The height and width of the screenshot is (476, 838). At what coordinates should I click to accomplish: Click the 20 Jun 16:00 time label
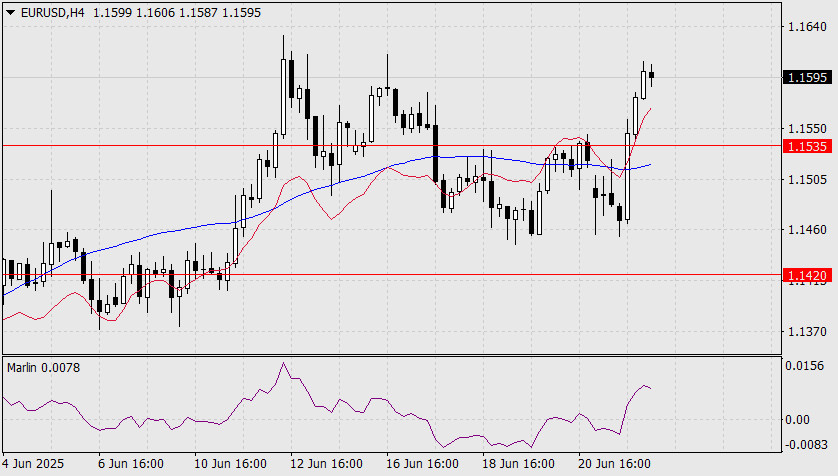pyautogui.click(x=614, y=463)
